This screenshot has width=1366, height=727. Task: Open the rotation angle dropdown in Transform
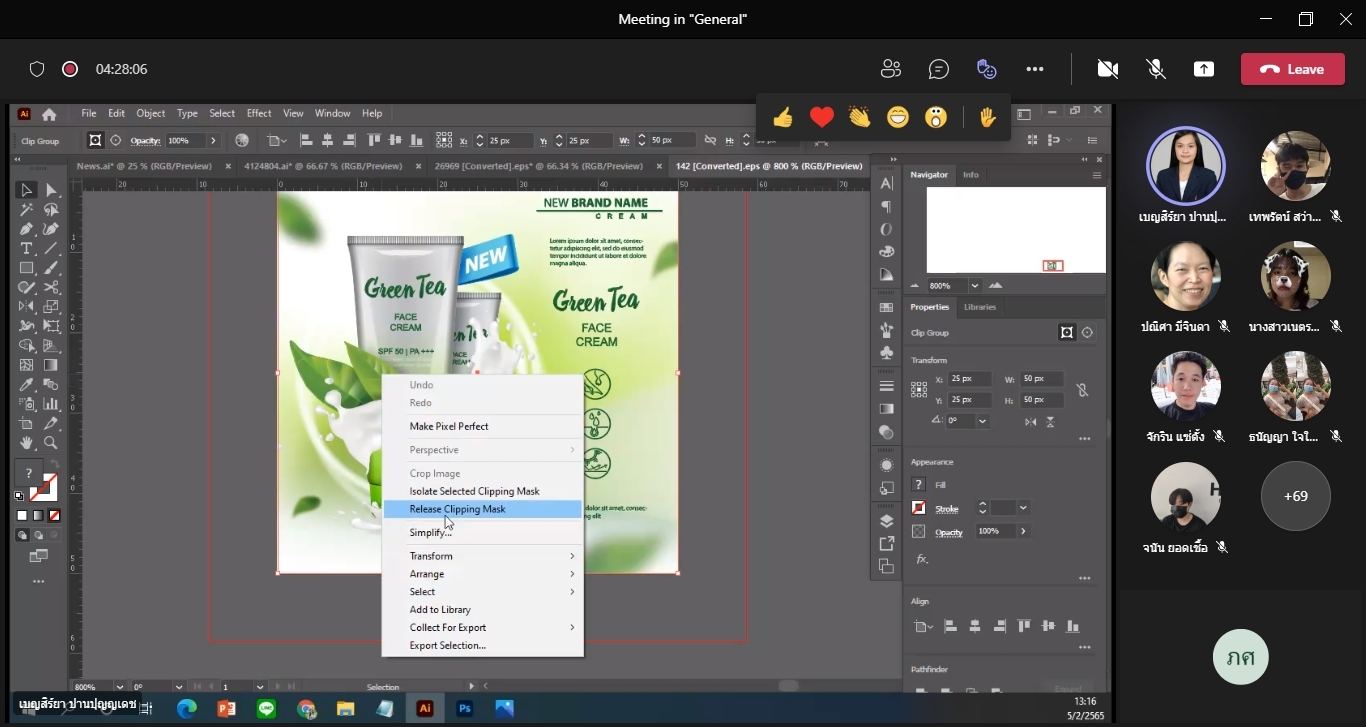coord(983,422)
